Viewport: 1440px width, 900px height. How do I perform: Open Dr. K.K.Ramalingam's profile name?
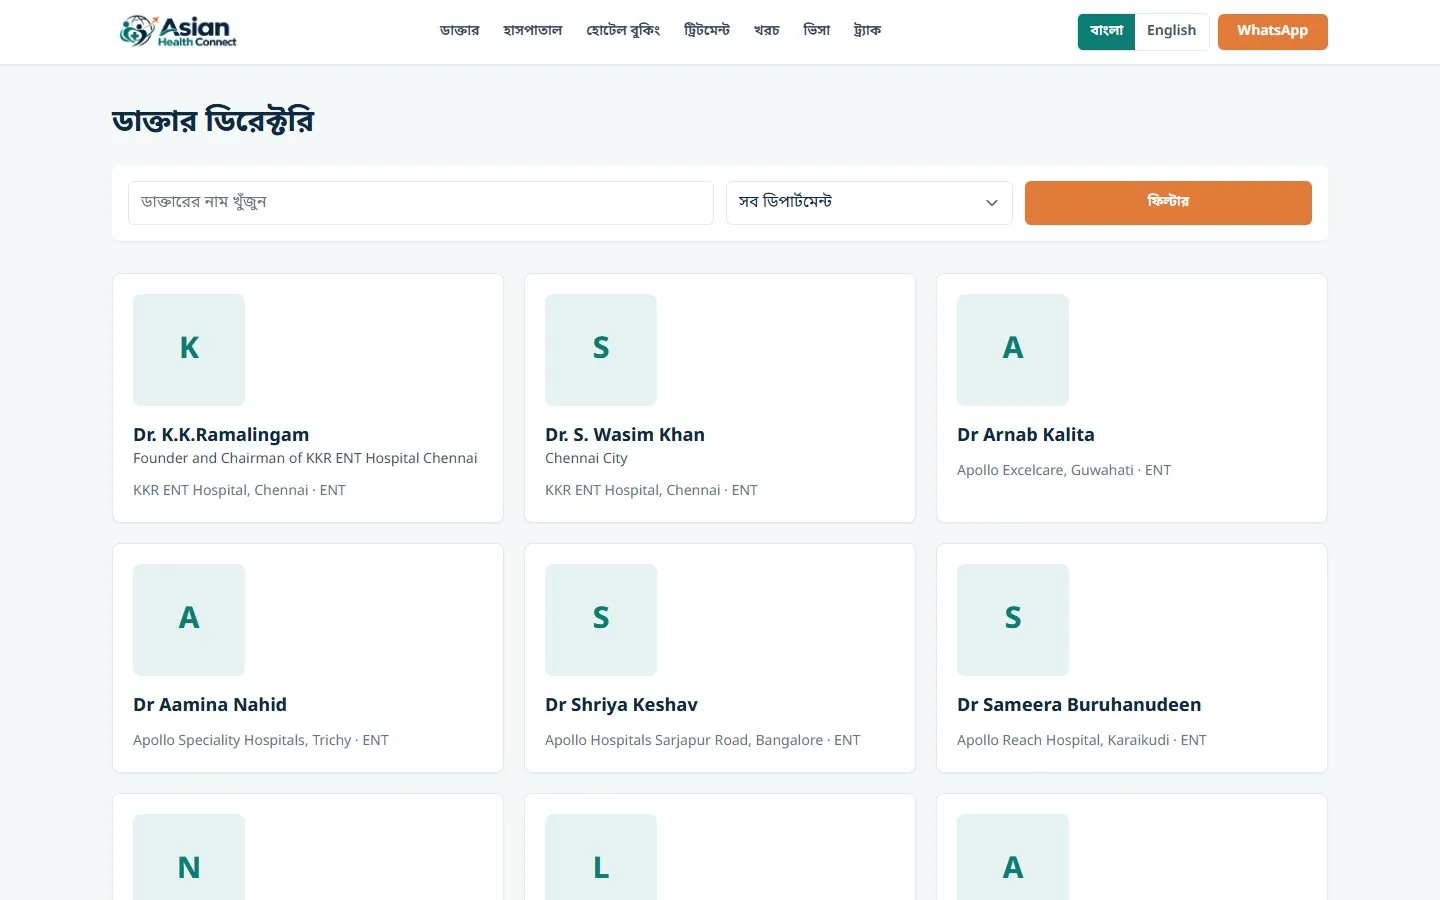point(221,435)
